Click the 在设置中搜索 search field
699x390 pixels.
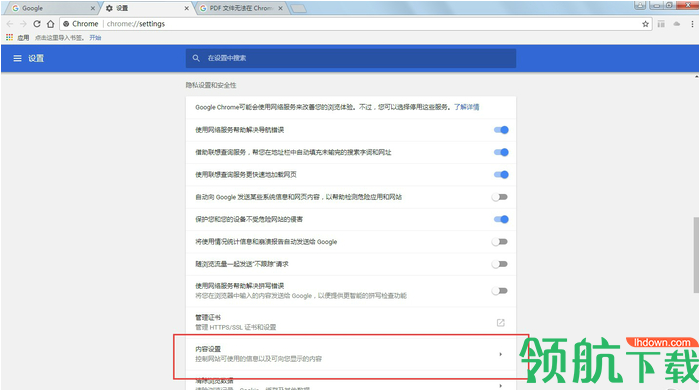point(351,58)
